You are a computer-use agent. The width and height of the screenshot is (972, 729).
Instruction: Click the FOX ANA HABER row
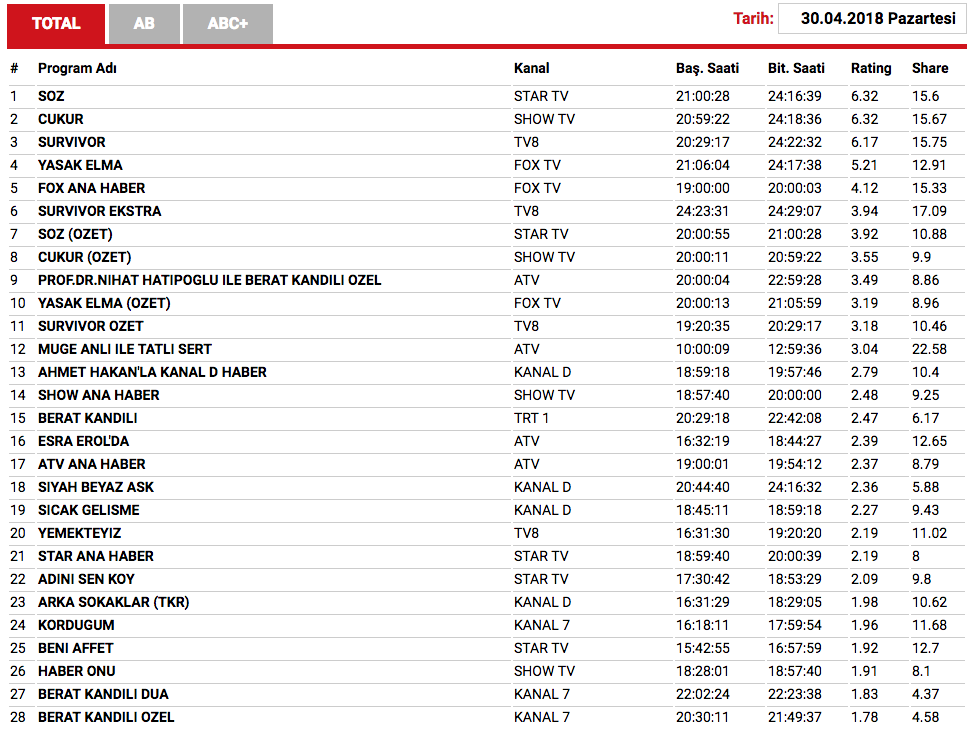487,188
